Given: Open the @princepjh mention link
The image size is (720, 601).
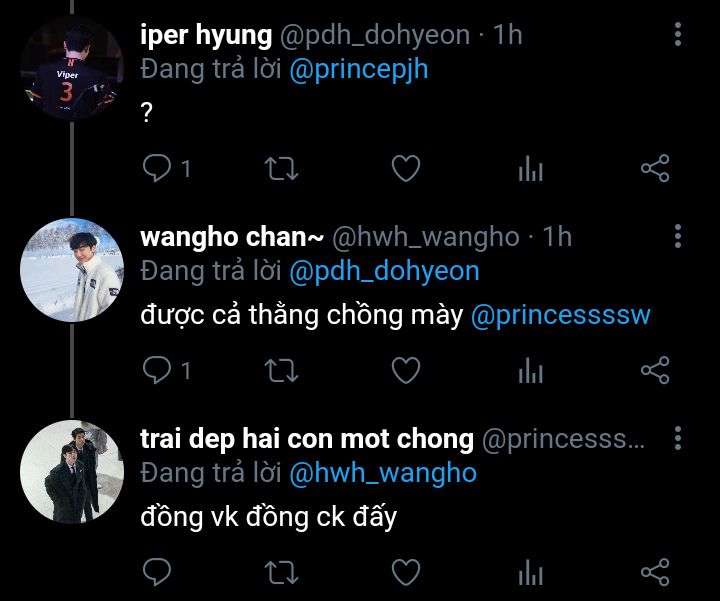Looking at the screenshot, I should click(359, 70).
